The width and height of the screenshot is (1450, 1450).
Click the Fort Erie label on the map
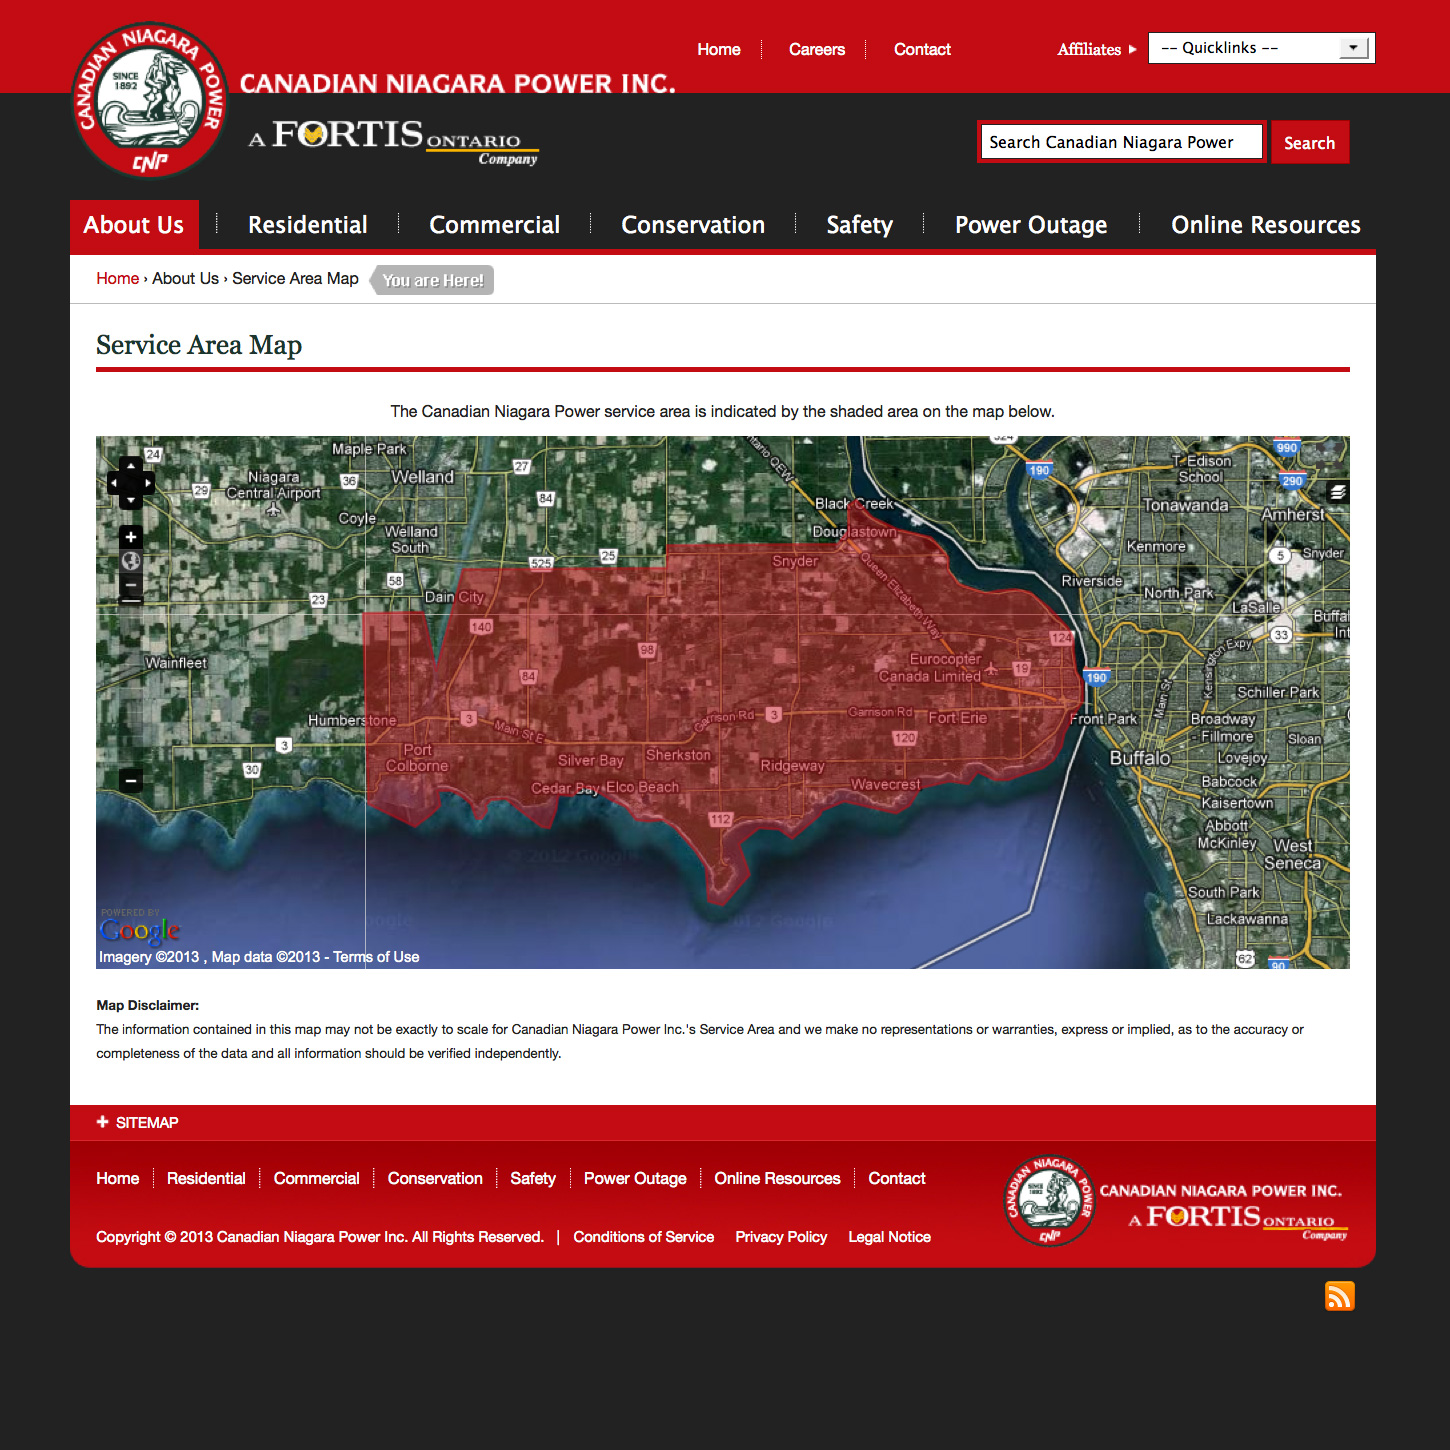957,718
